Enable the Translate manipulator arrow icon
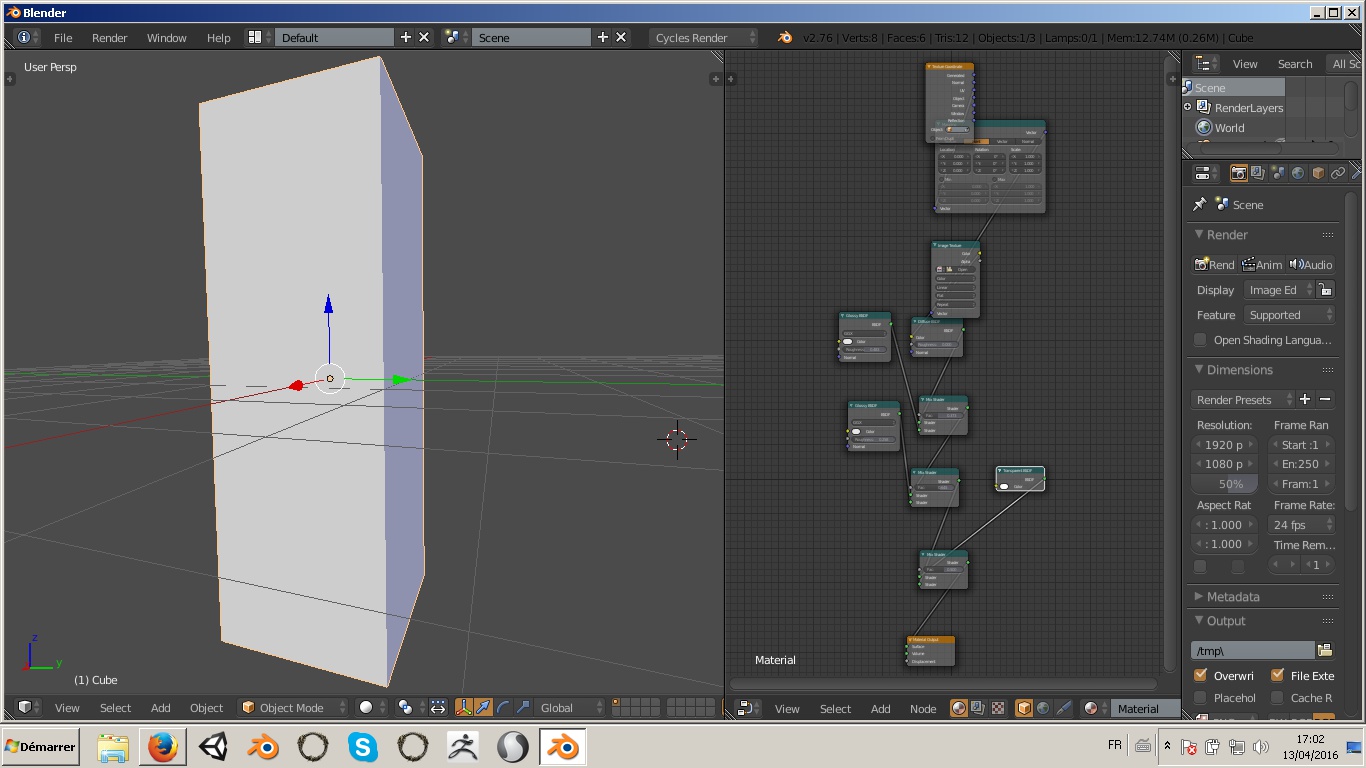This screenshot has width=1366, height=768. pyautogui.click(x=483, y=707)
